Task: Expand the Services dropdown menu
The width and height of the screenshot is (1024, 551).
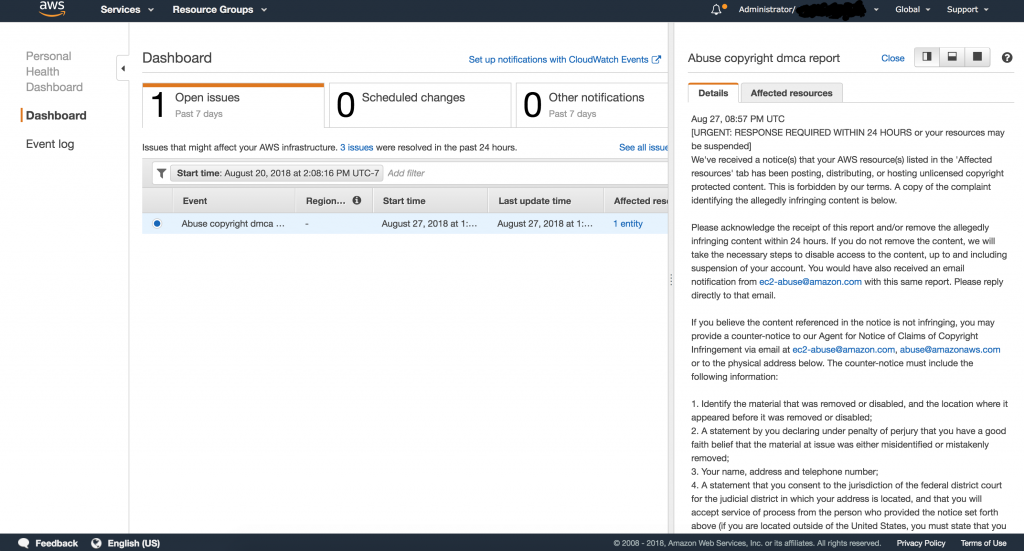Action: [127, 10]
